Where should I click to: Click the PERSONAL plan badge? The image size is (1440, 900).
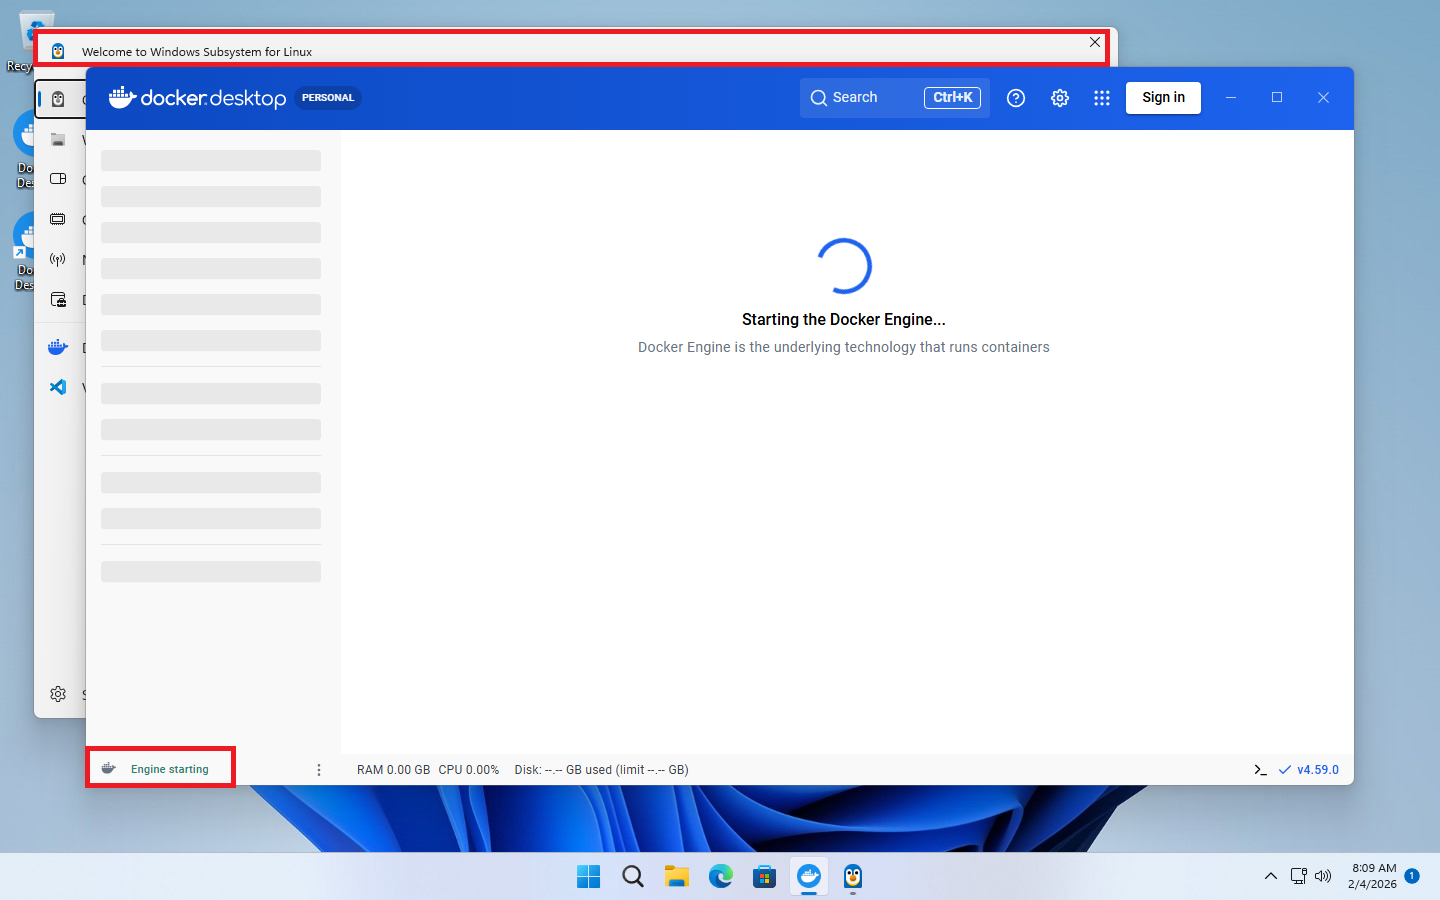(x=328, y=98)
